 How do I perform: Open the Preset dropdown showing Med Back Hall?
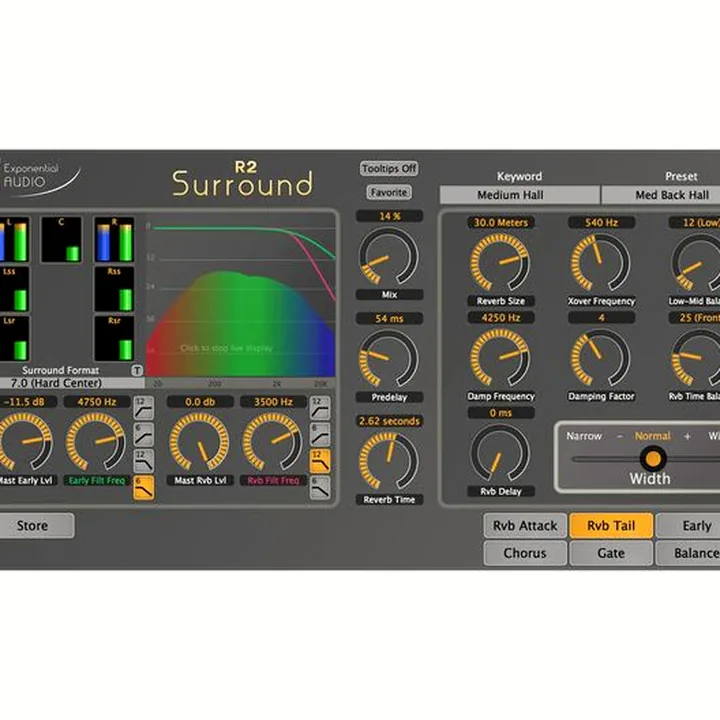pos(661,195)
